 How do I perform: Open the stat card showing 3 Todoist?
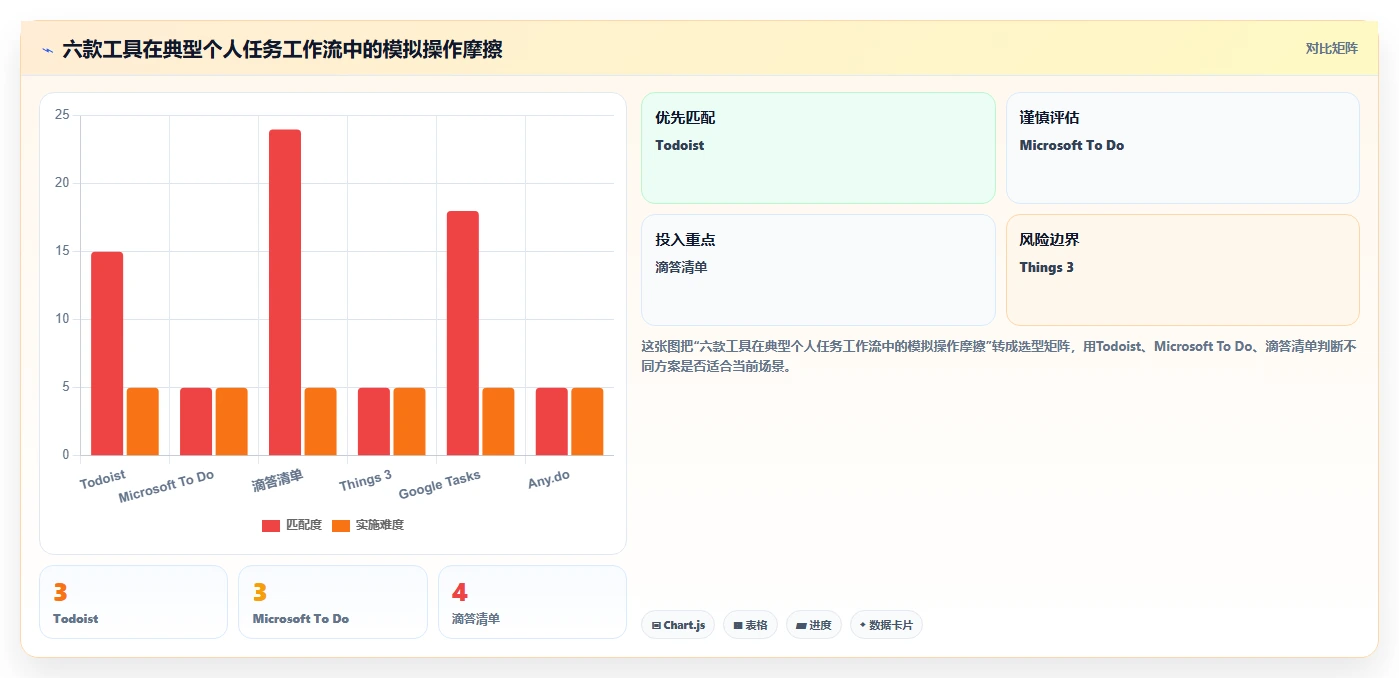click(134, 602)
